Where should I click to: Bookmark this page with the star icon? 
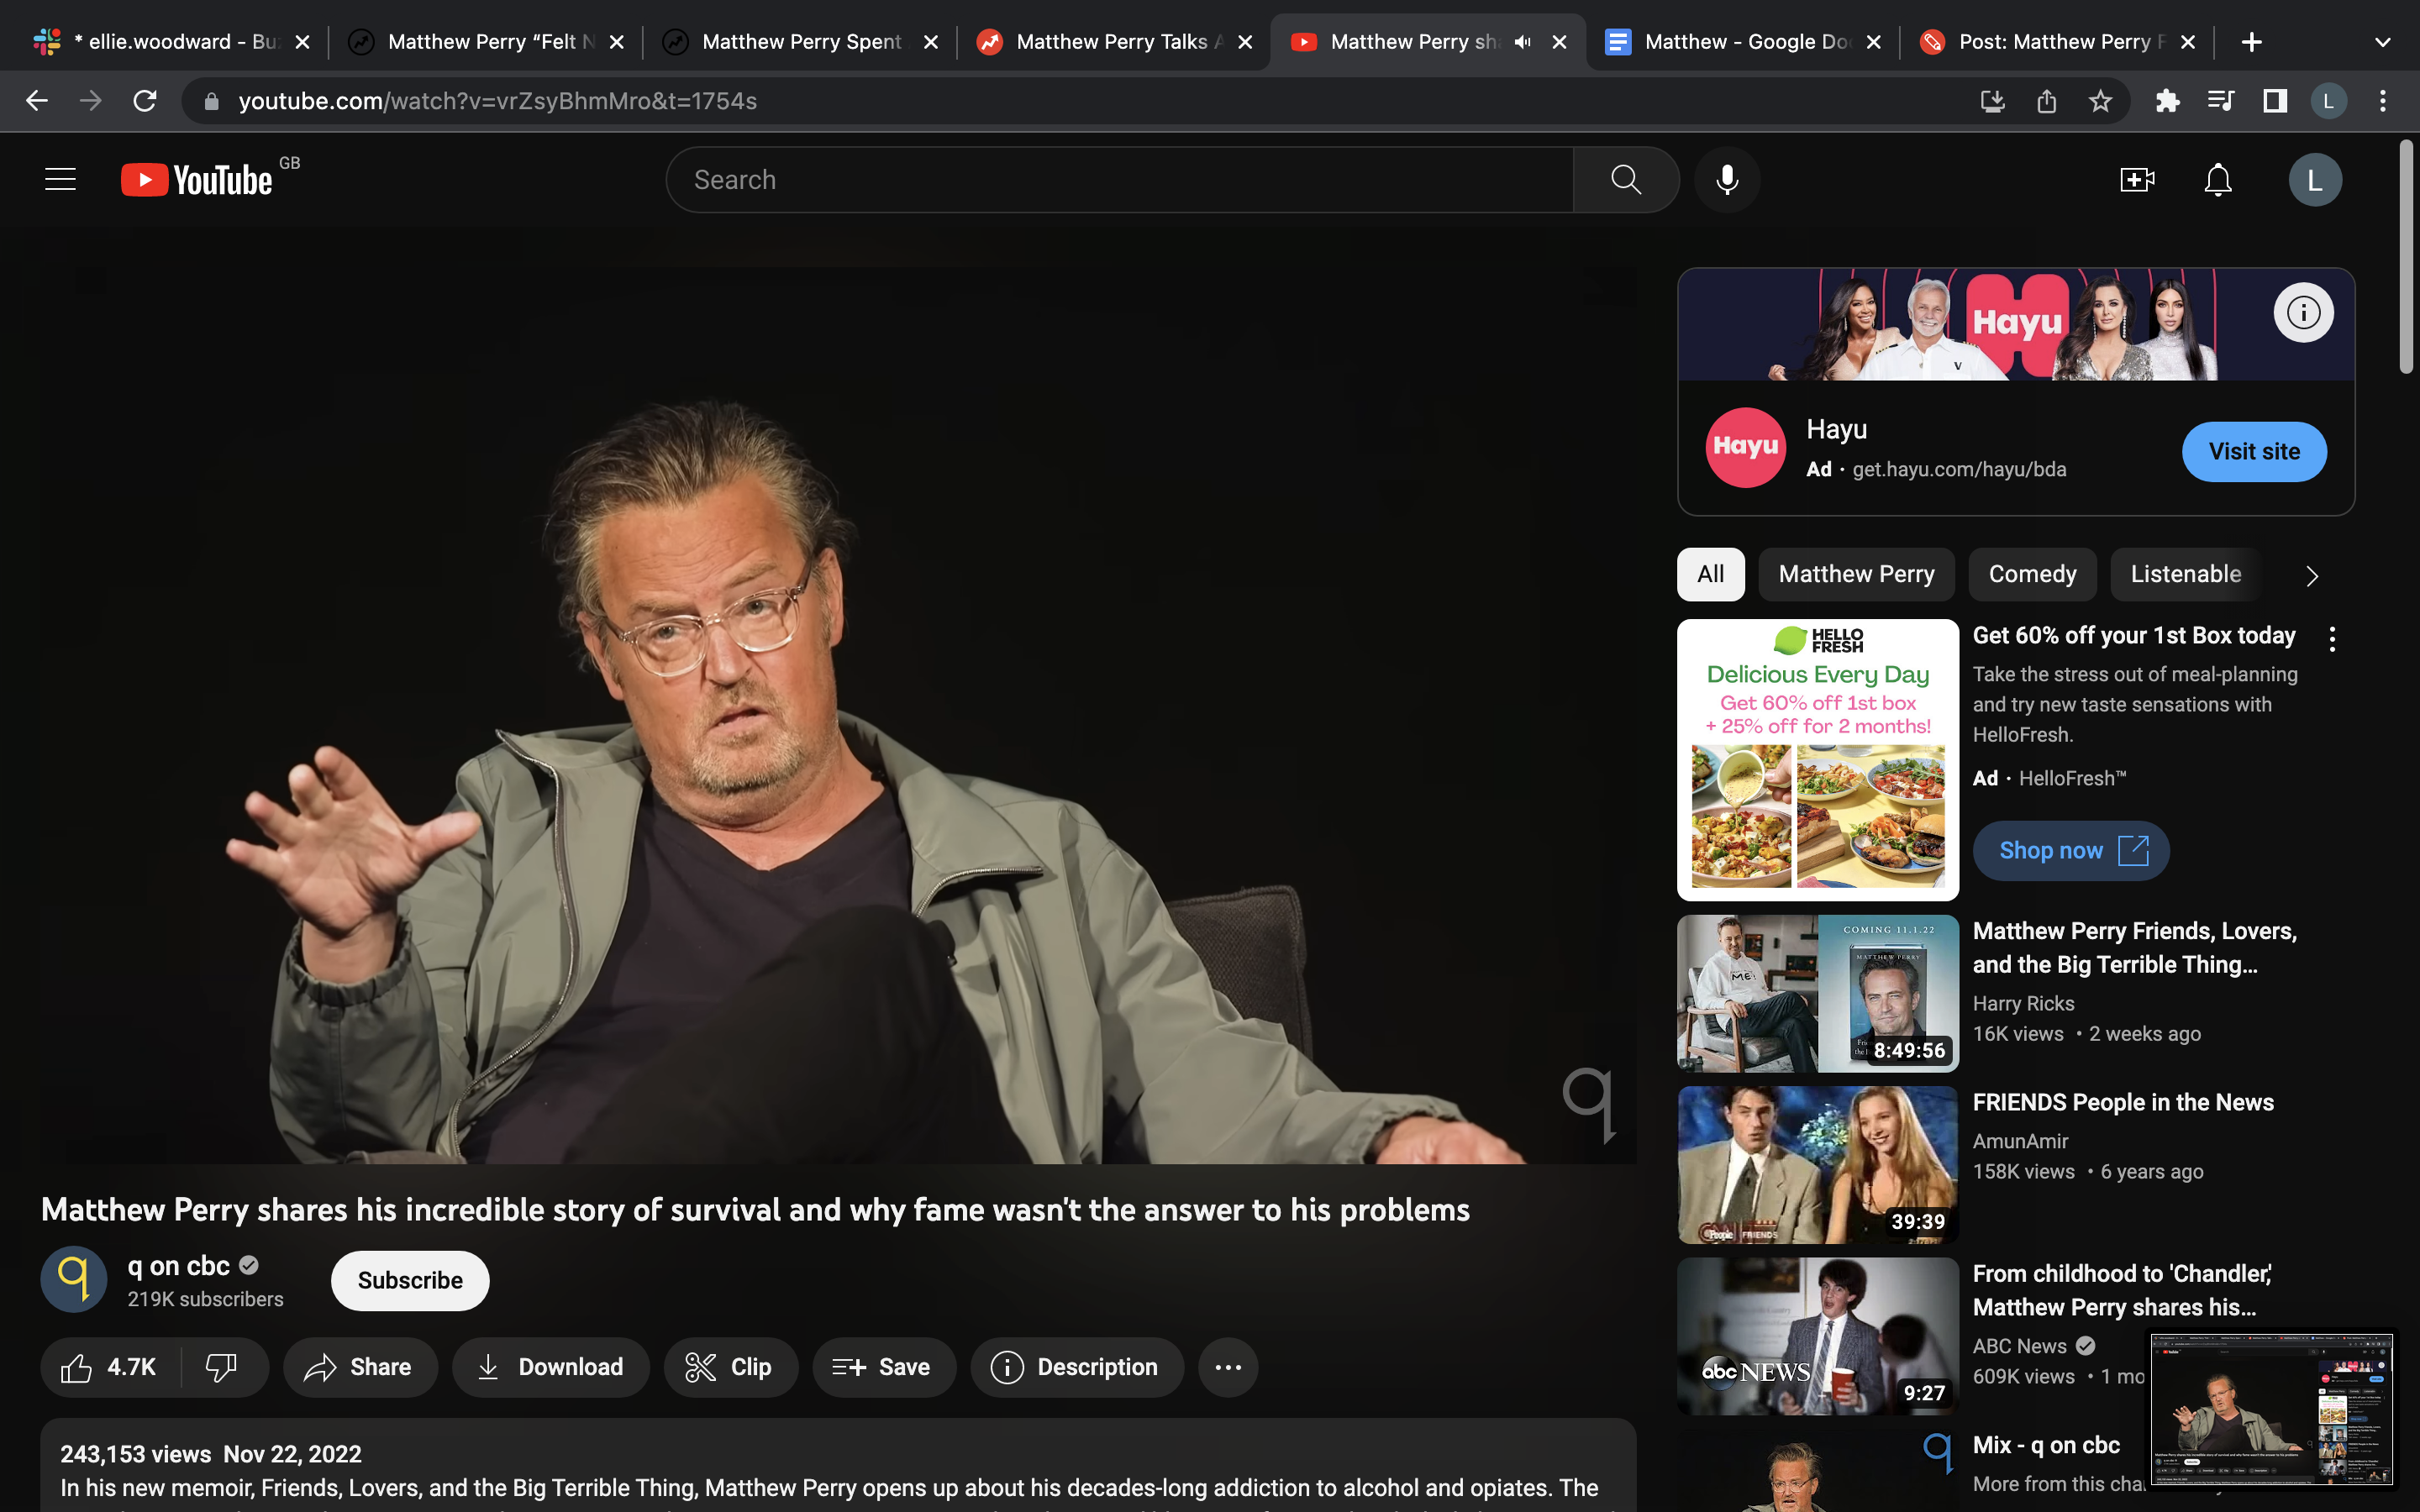(2100, 101)
